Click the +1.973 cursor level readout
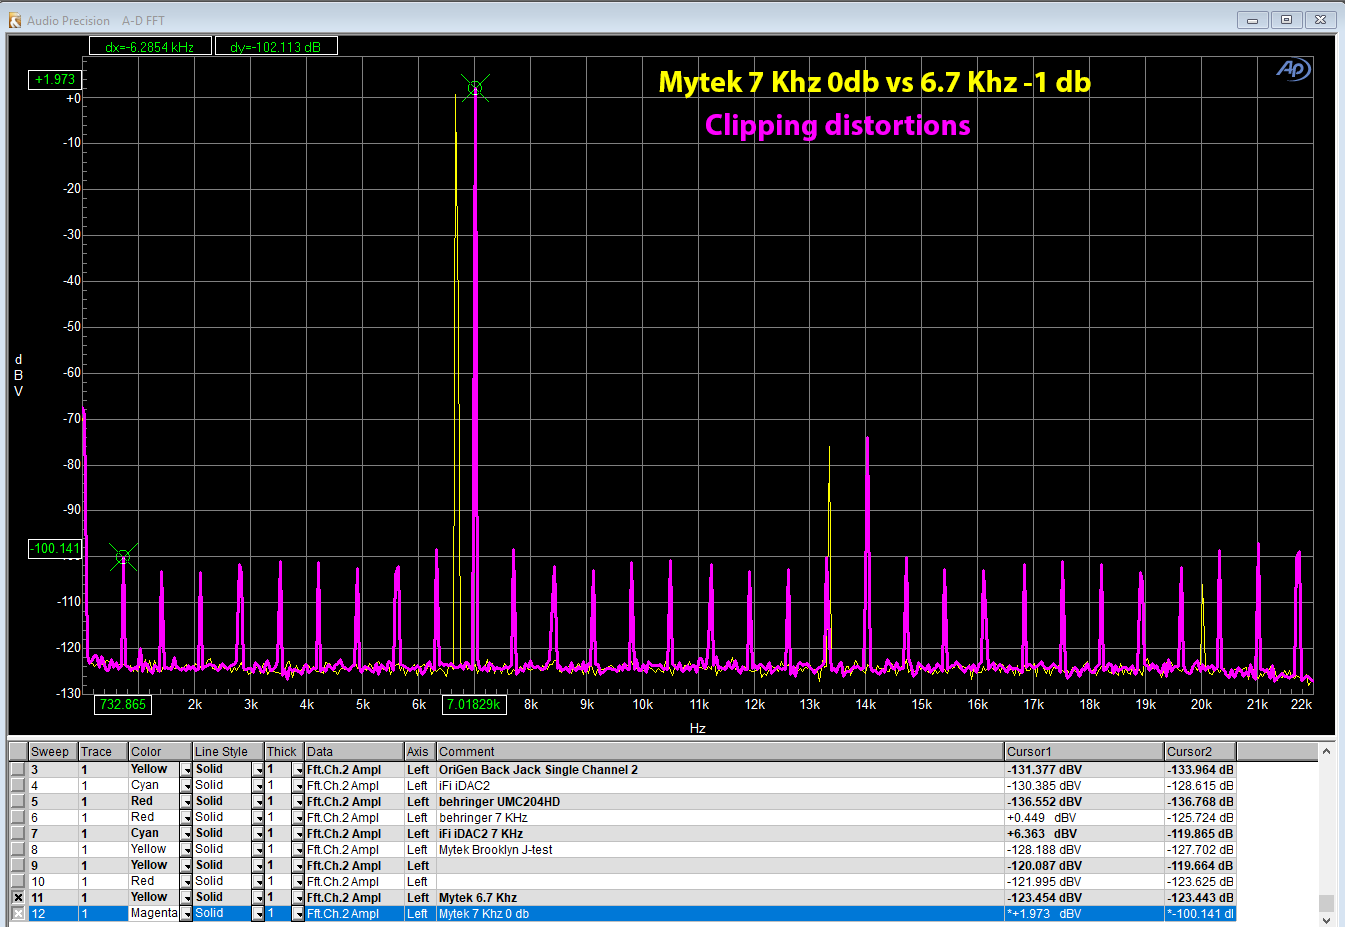 pyautogui.click(x=55, y=79)
